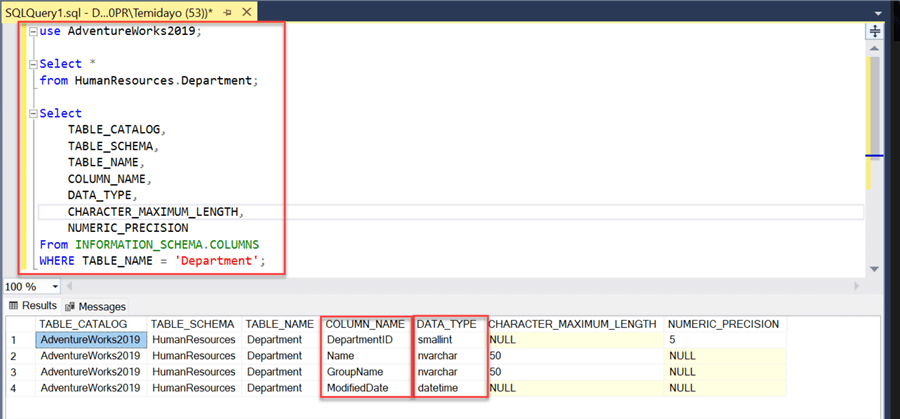The image size is (900, 419).
Task: Click the horizontal scrollbar left arrow
Action: click(70, 286)
